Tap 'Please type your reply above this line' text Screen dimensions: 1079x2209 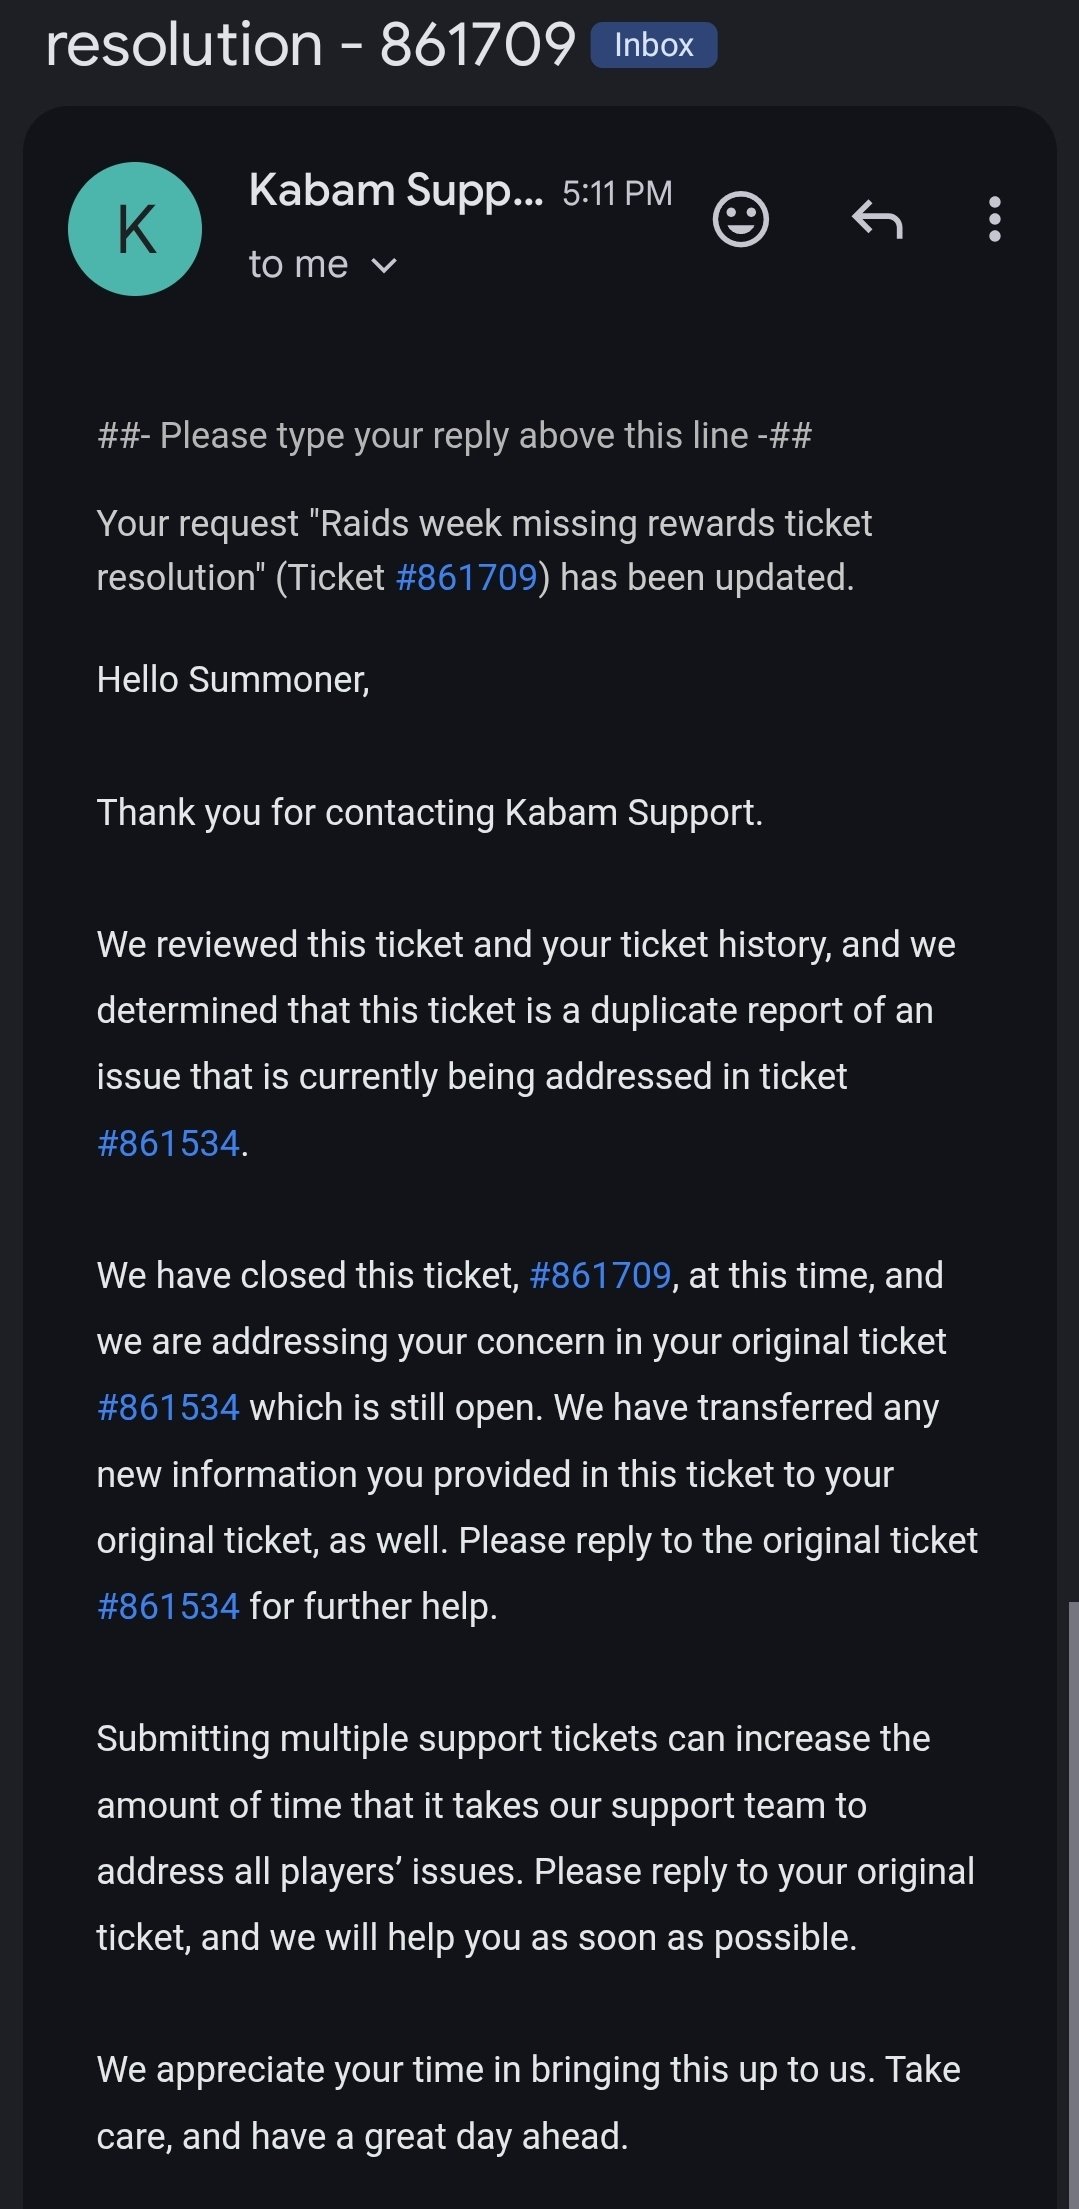[454, 436]
